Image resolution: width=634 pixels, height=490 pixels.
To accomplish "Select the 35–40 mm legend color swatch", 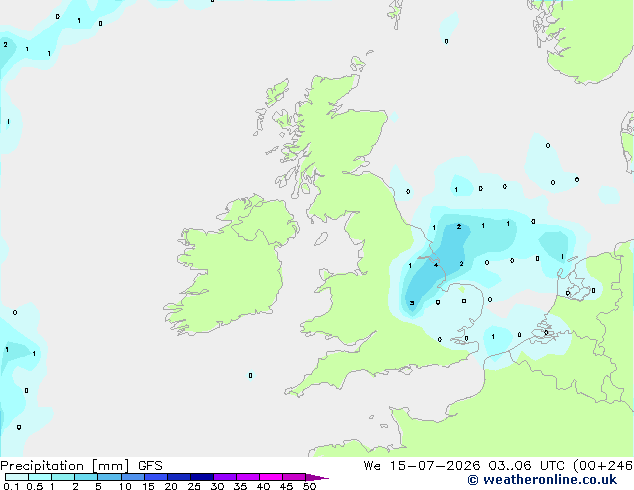I will pos(248,477).
